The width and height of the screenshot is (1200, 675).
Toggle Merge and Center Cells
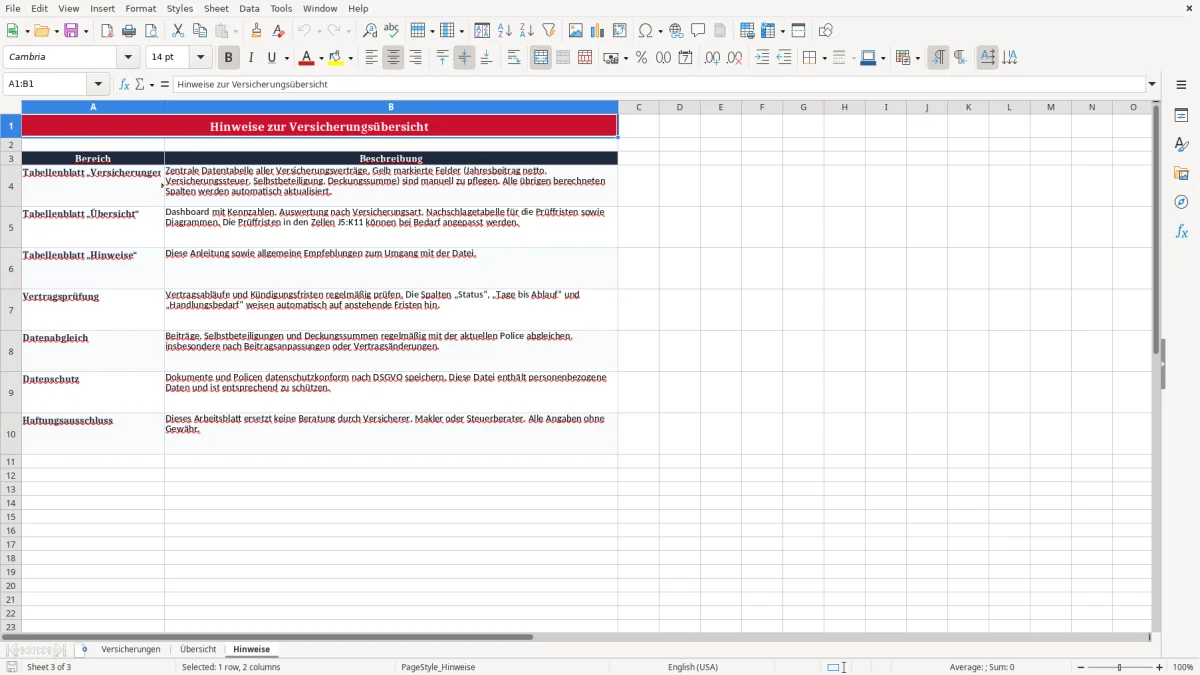pos(541,58)
